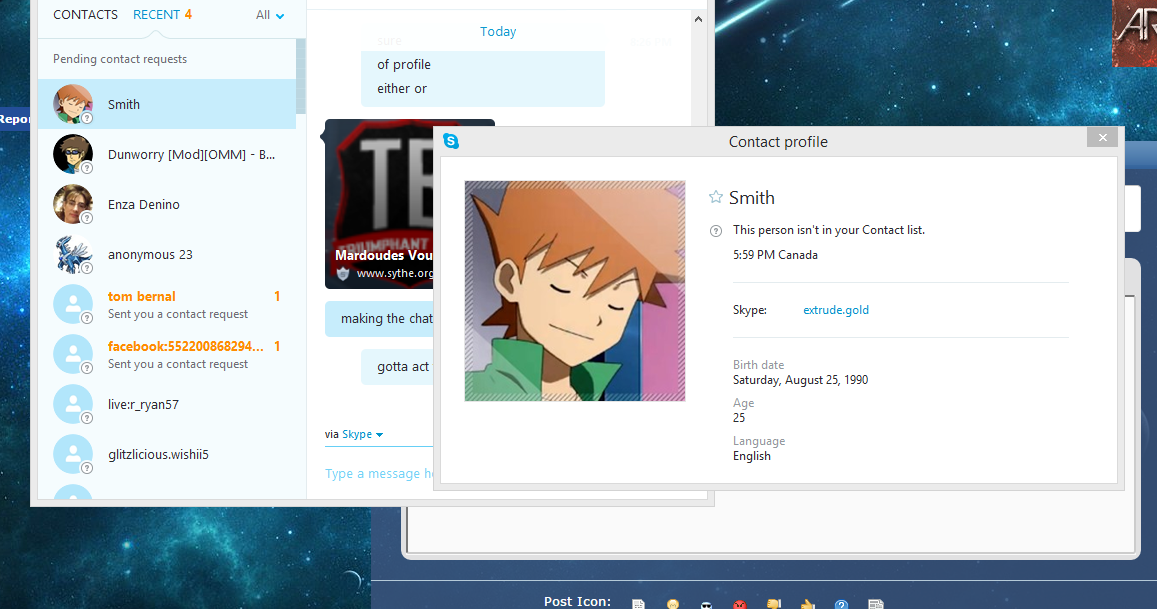Select glitzlicious.wishii5 contact
Screen dimensions: 1157x609
(x=167, y=455)
